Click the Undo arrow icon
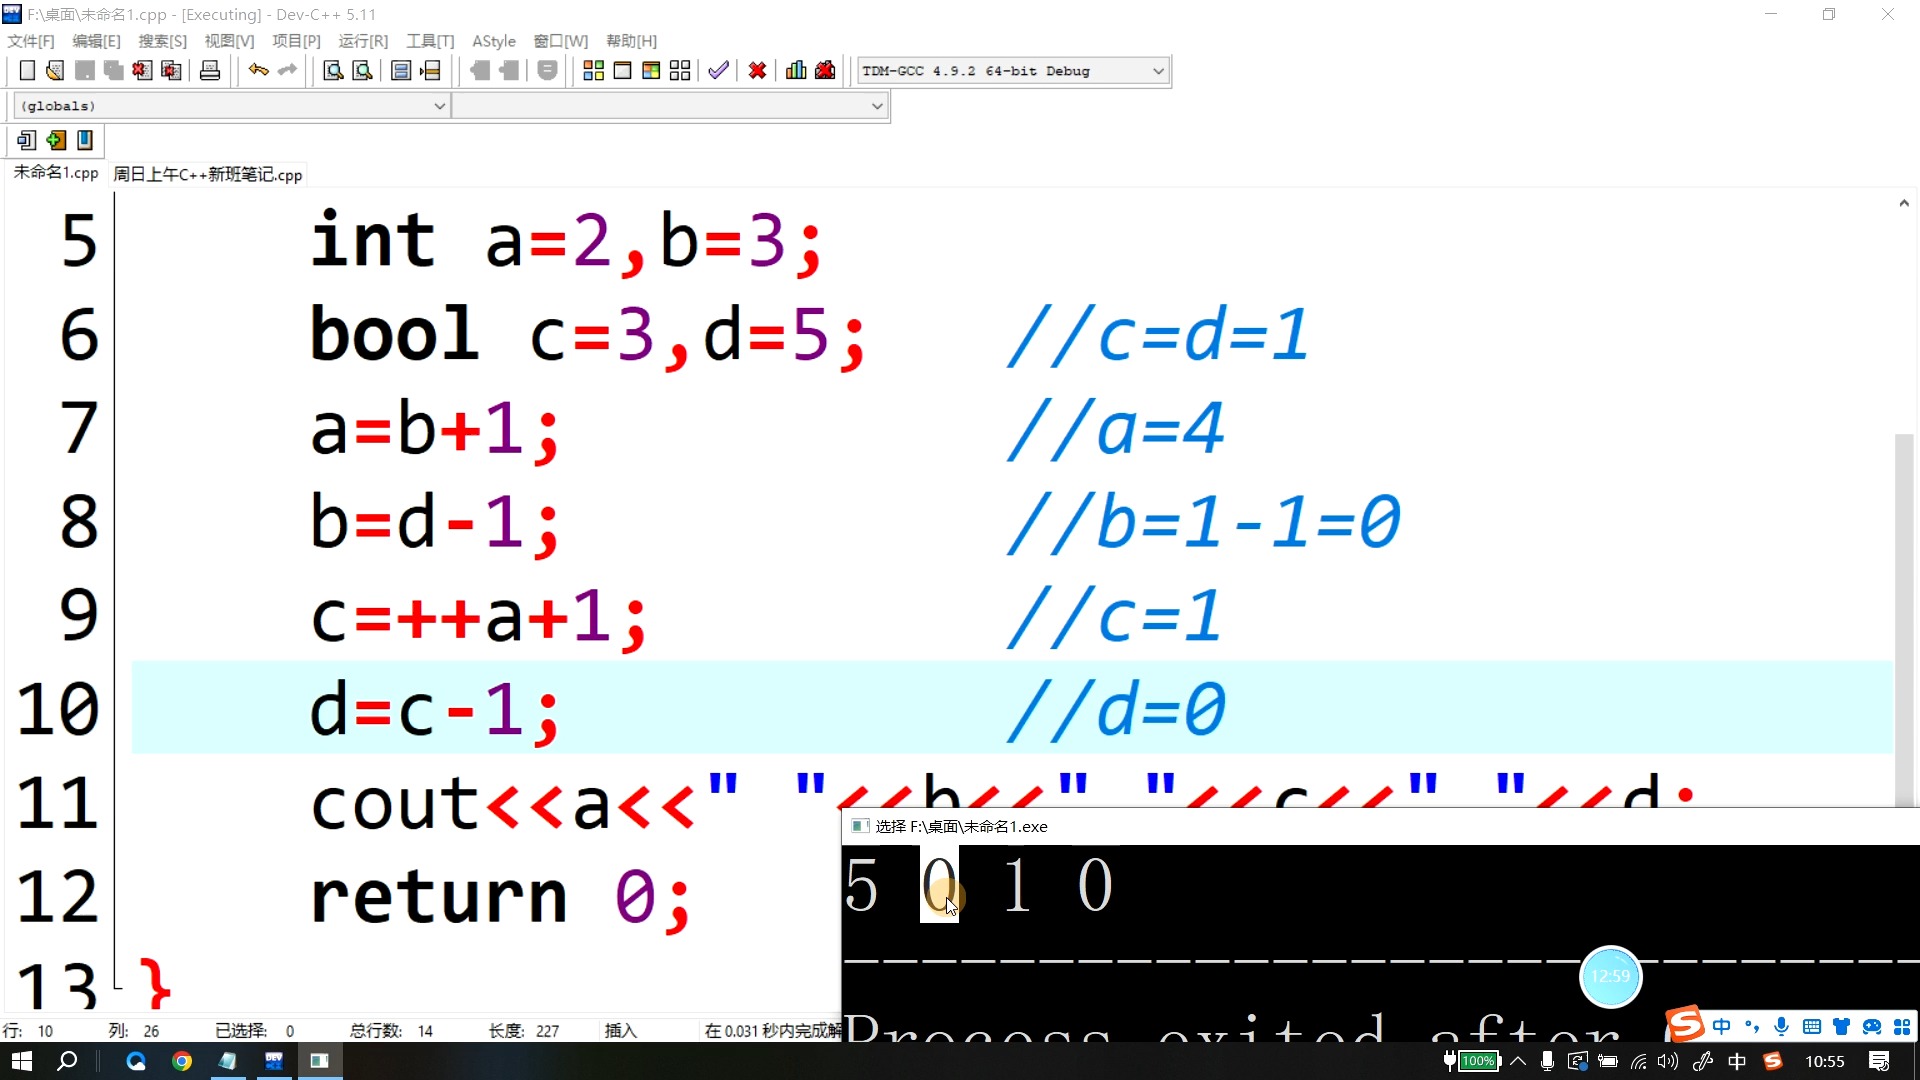Viewport: 1920px width, 1080px height. pyautogui.click(x=259, y=70)
